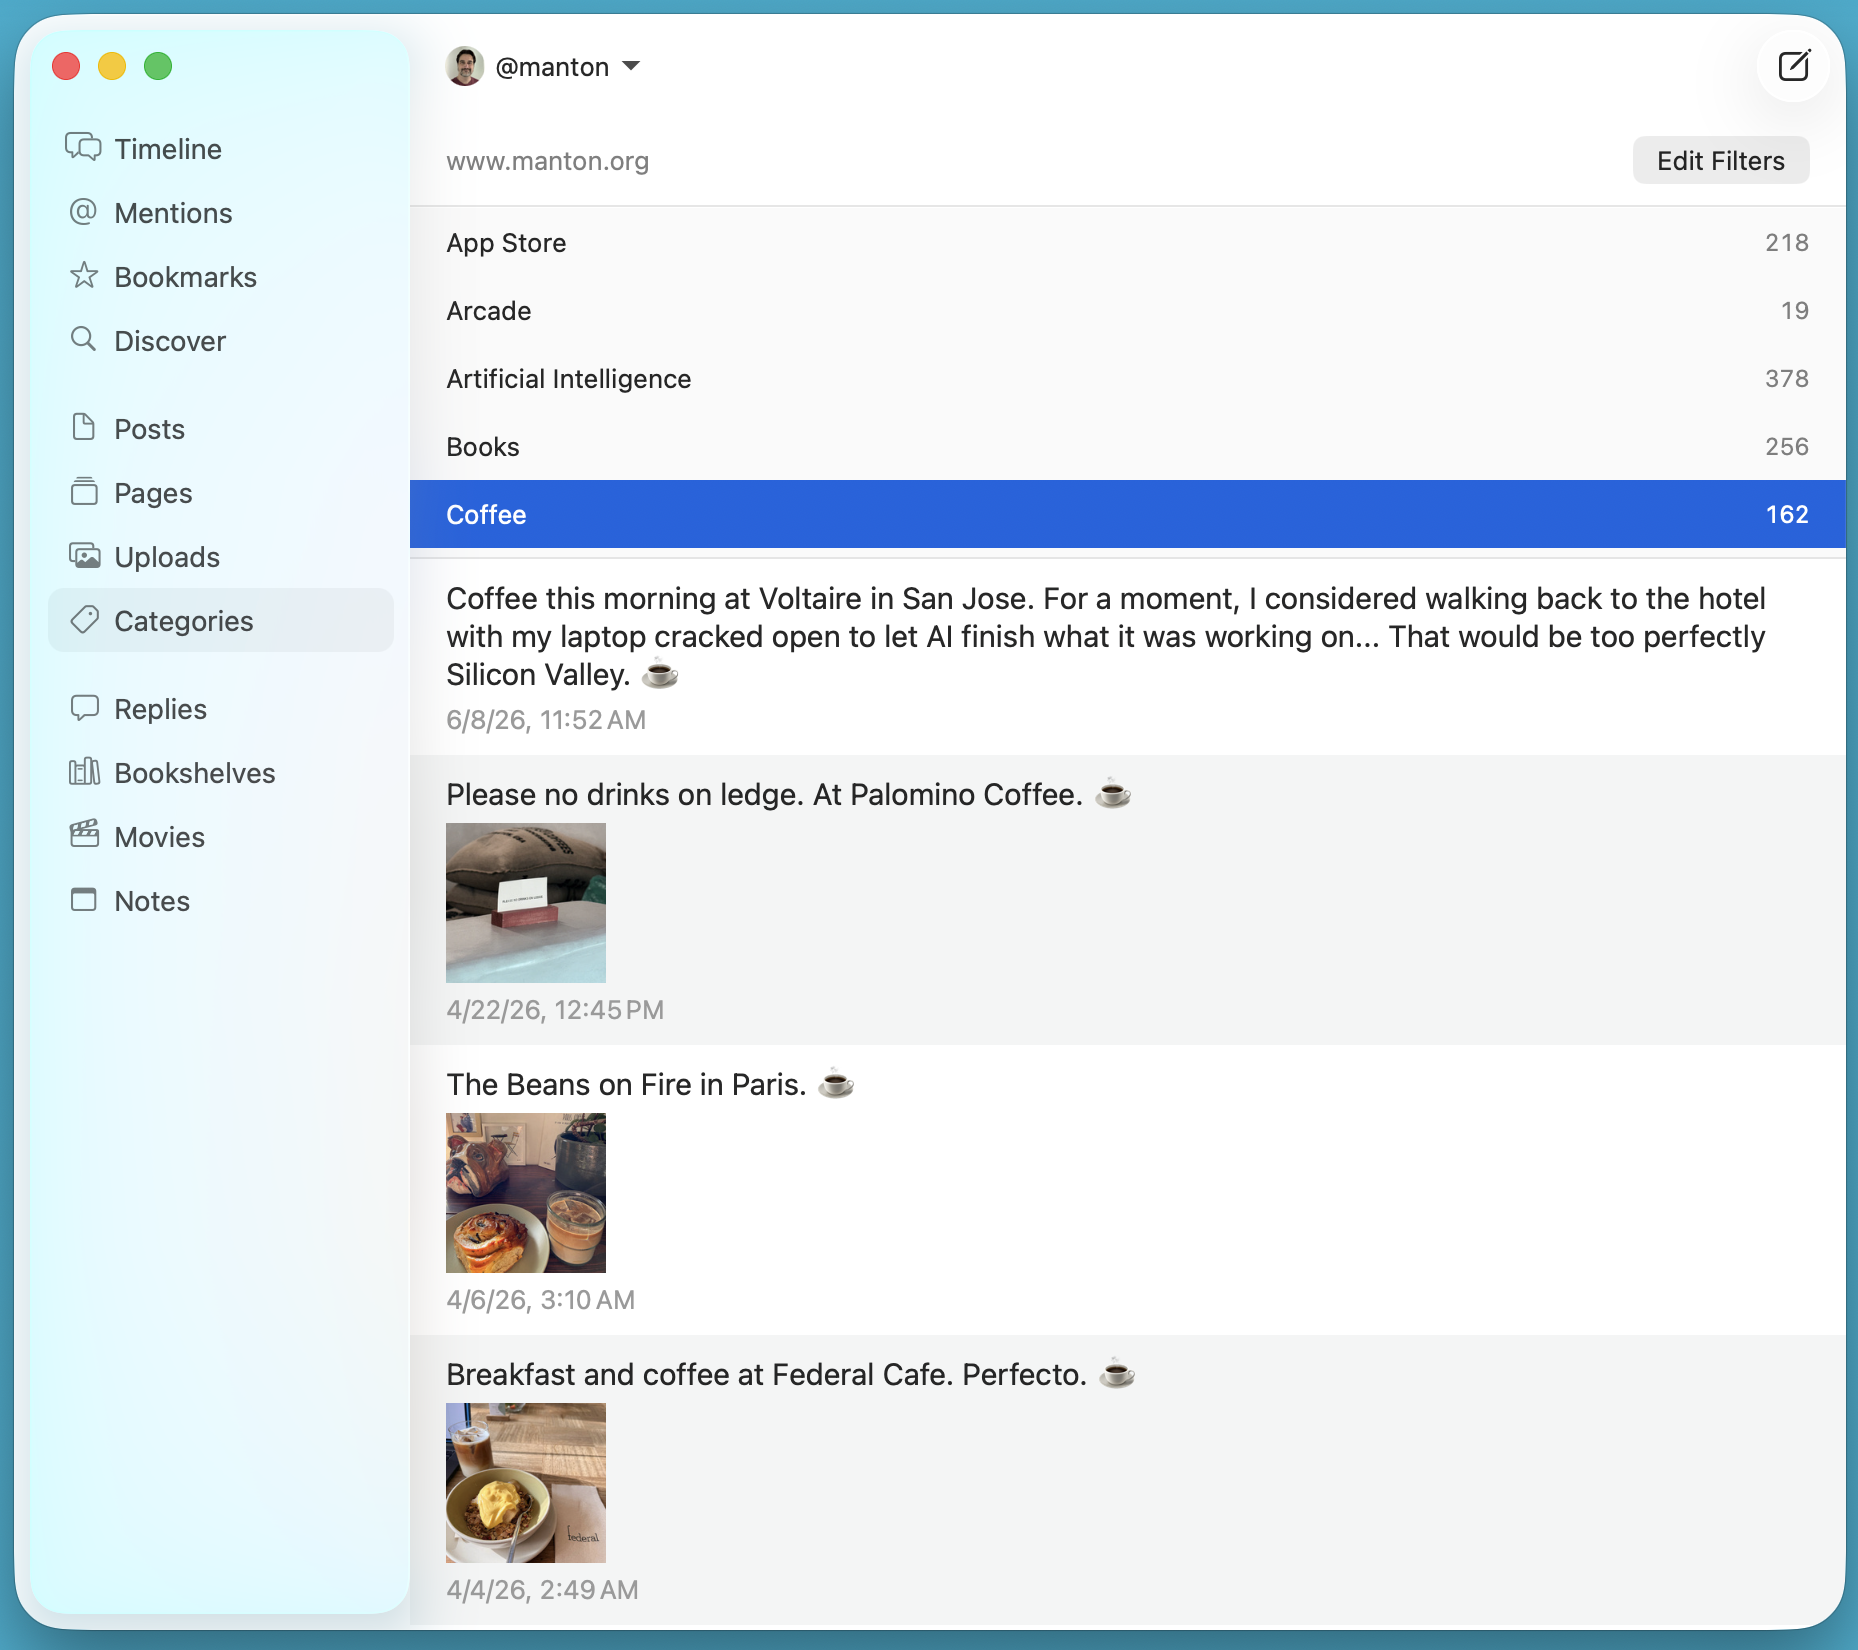
Task: Click the www.manton.org blog address
Action: [x=547, y=160]
